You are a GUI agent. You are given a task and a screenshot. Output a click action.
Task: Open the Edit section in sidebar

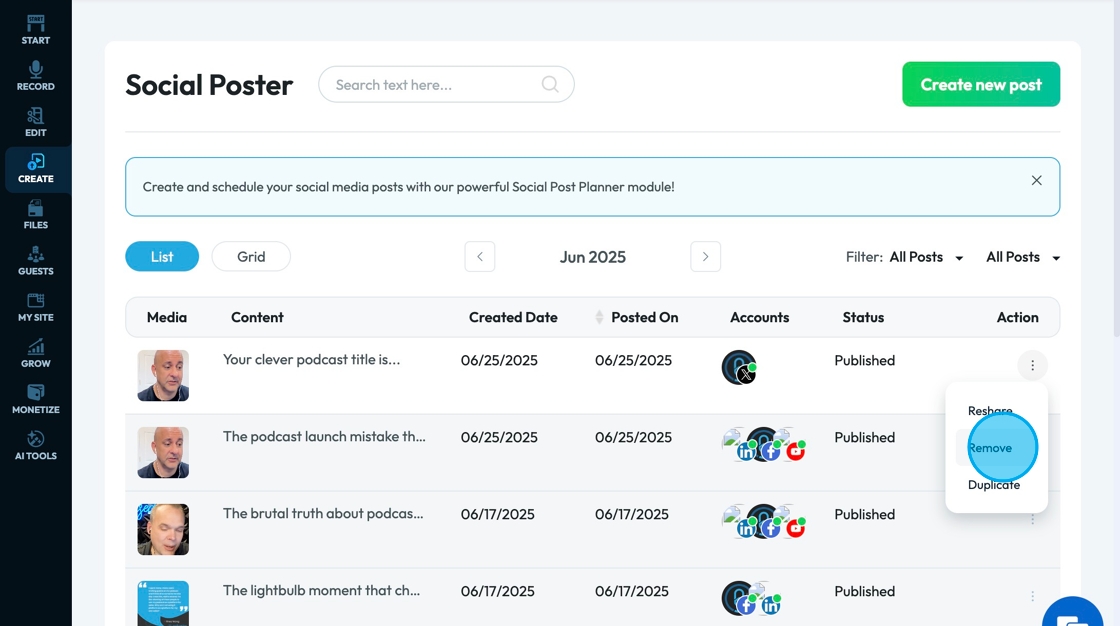(x=35, y=122)
